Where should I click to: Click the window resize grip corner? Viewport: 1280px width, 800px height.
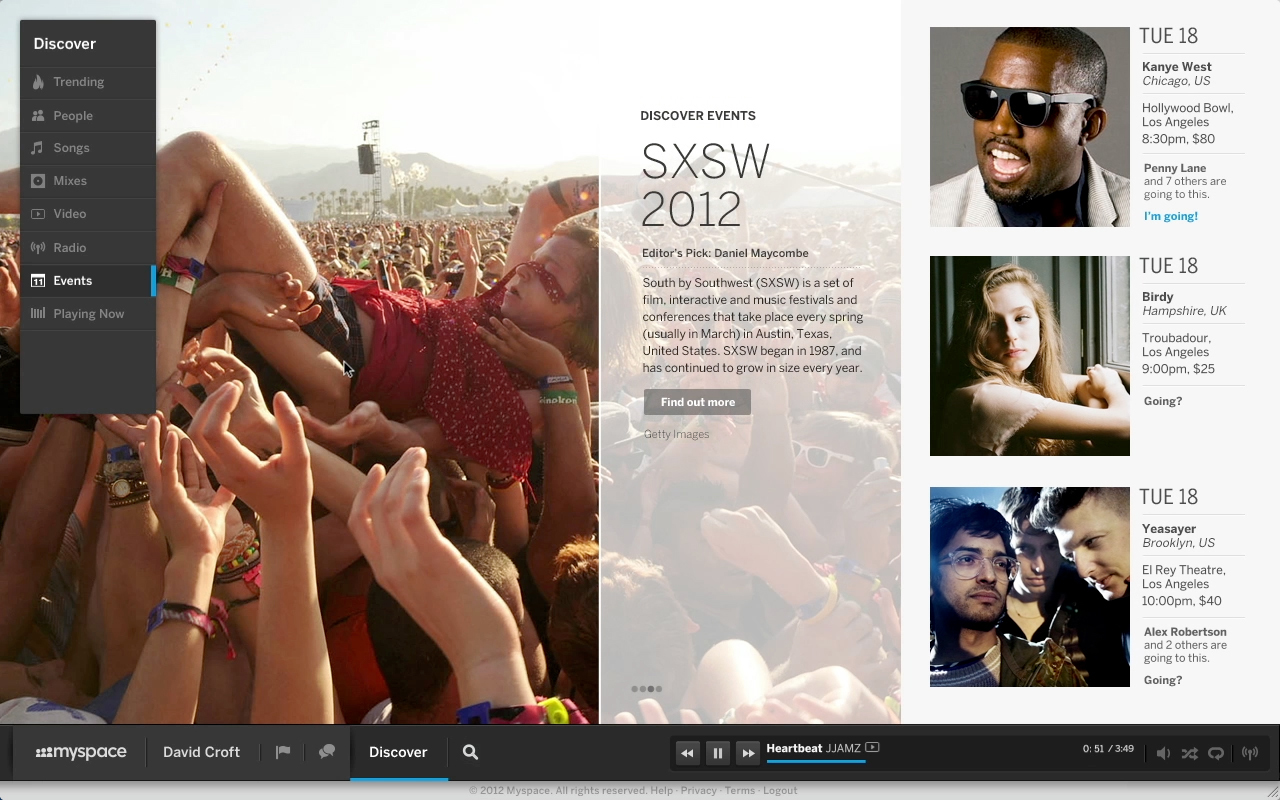click(x=1272, y=791)
